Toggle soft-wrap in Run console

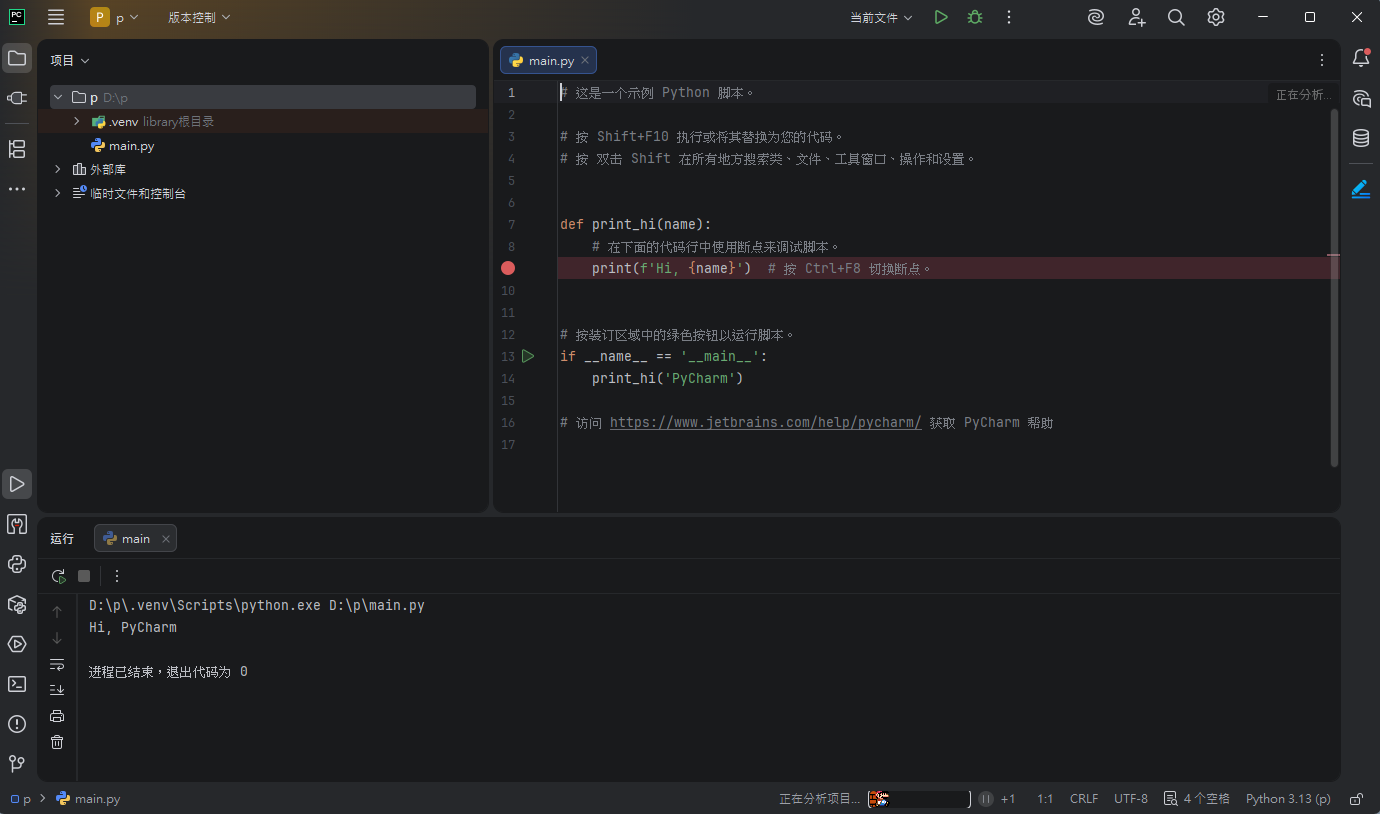coord(57,664)
